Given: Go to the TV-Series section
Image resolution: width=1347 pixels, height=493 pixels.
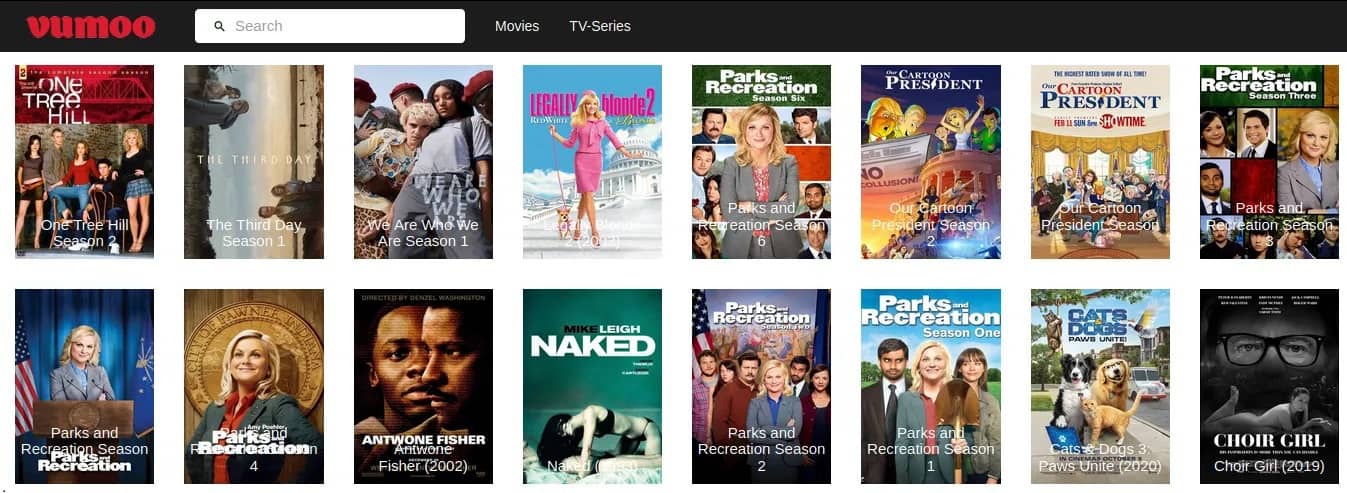Looking at the screenshot, I should (x=600, y=26).
